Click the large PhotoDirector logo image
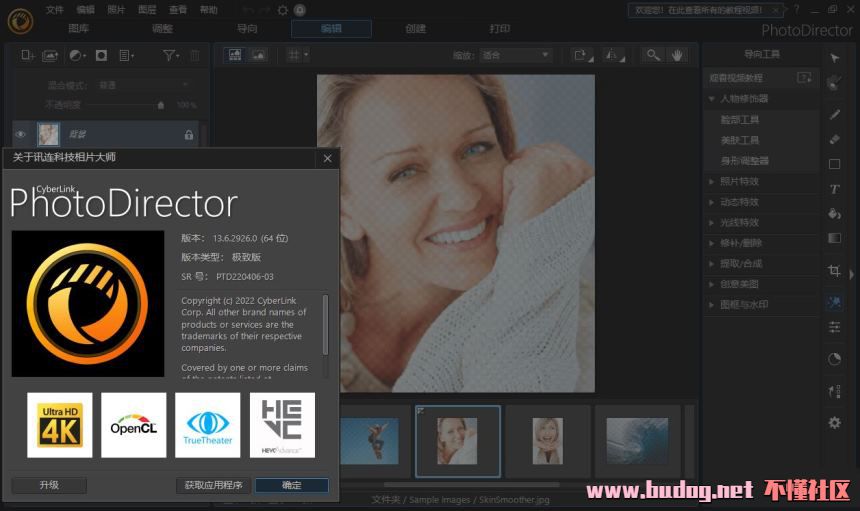This screenshot has height=511, width=860. click(x=88, y=304)
